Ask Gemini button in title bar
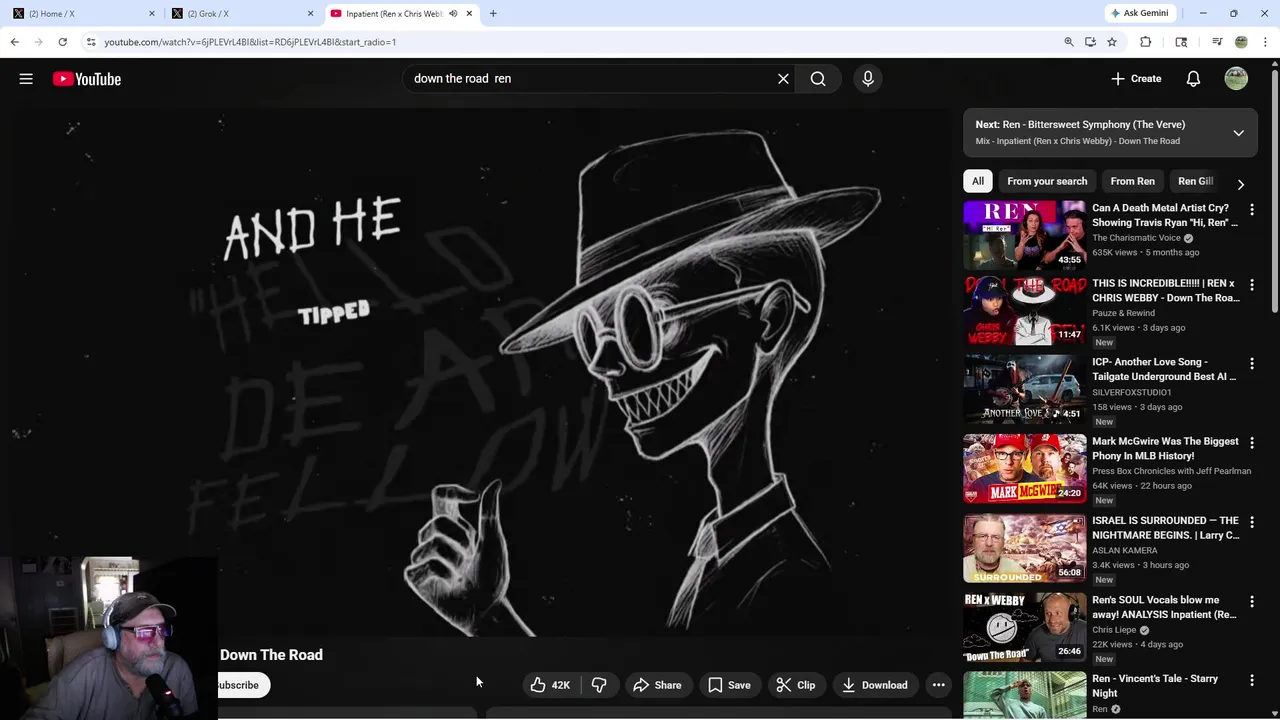This screenshot has height=720, width=1280. [x=1140, y=13]
